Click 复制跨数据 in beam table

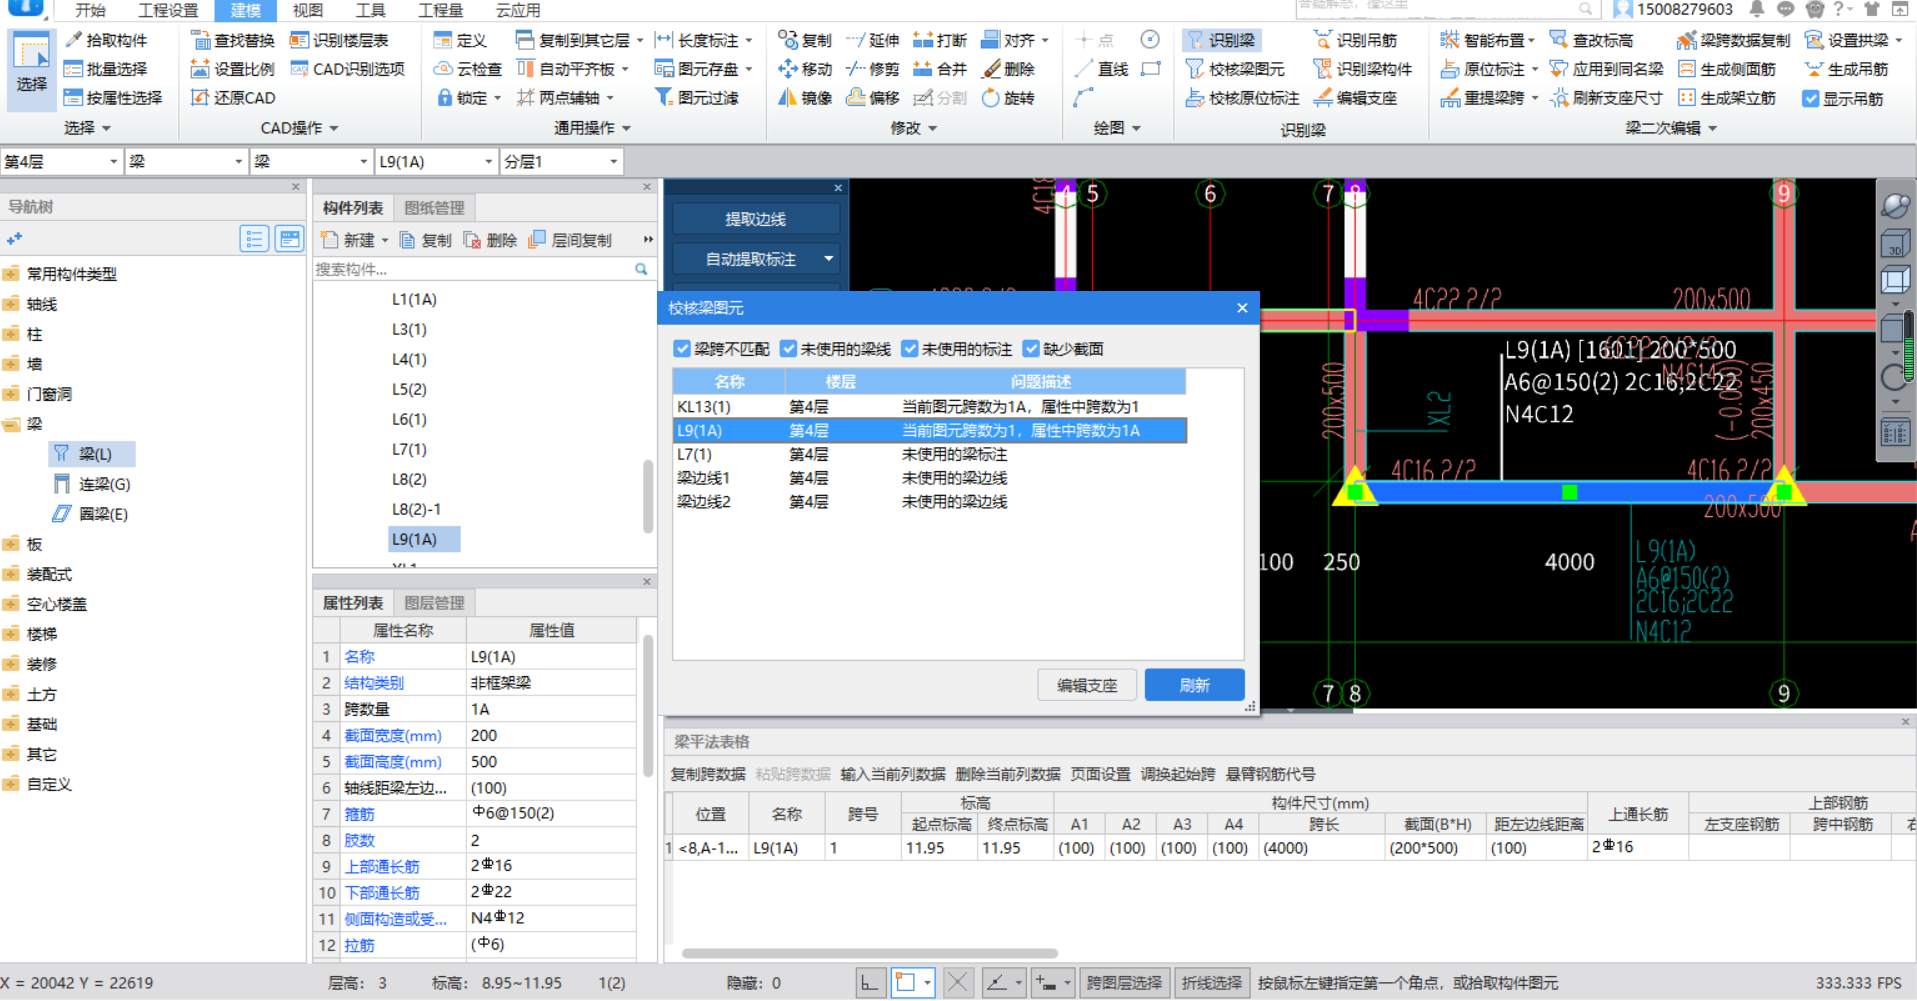[708, 774]
